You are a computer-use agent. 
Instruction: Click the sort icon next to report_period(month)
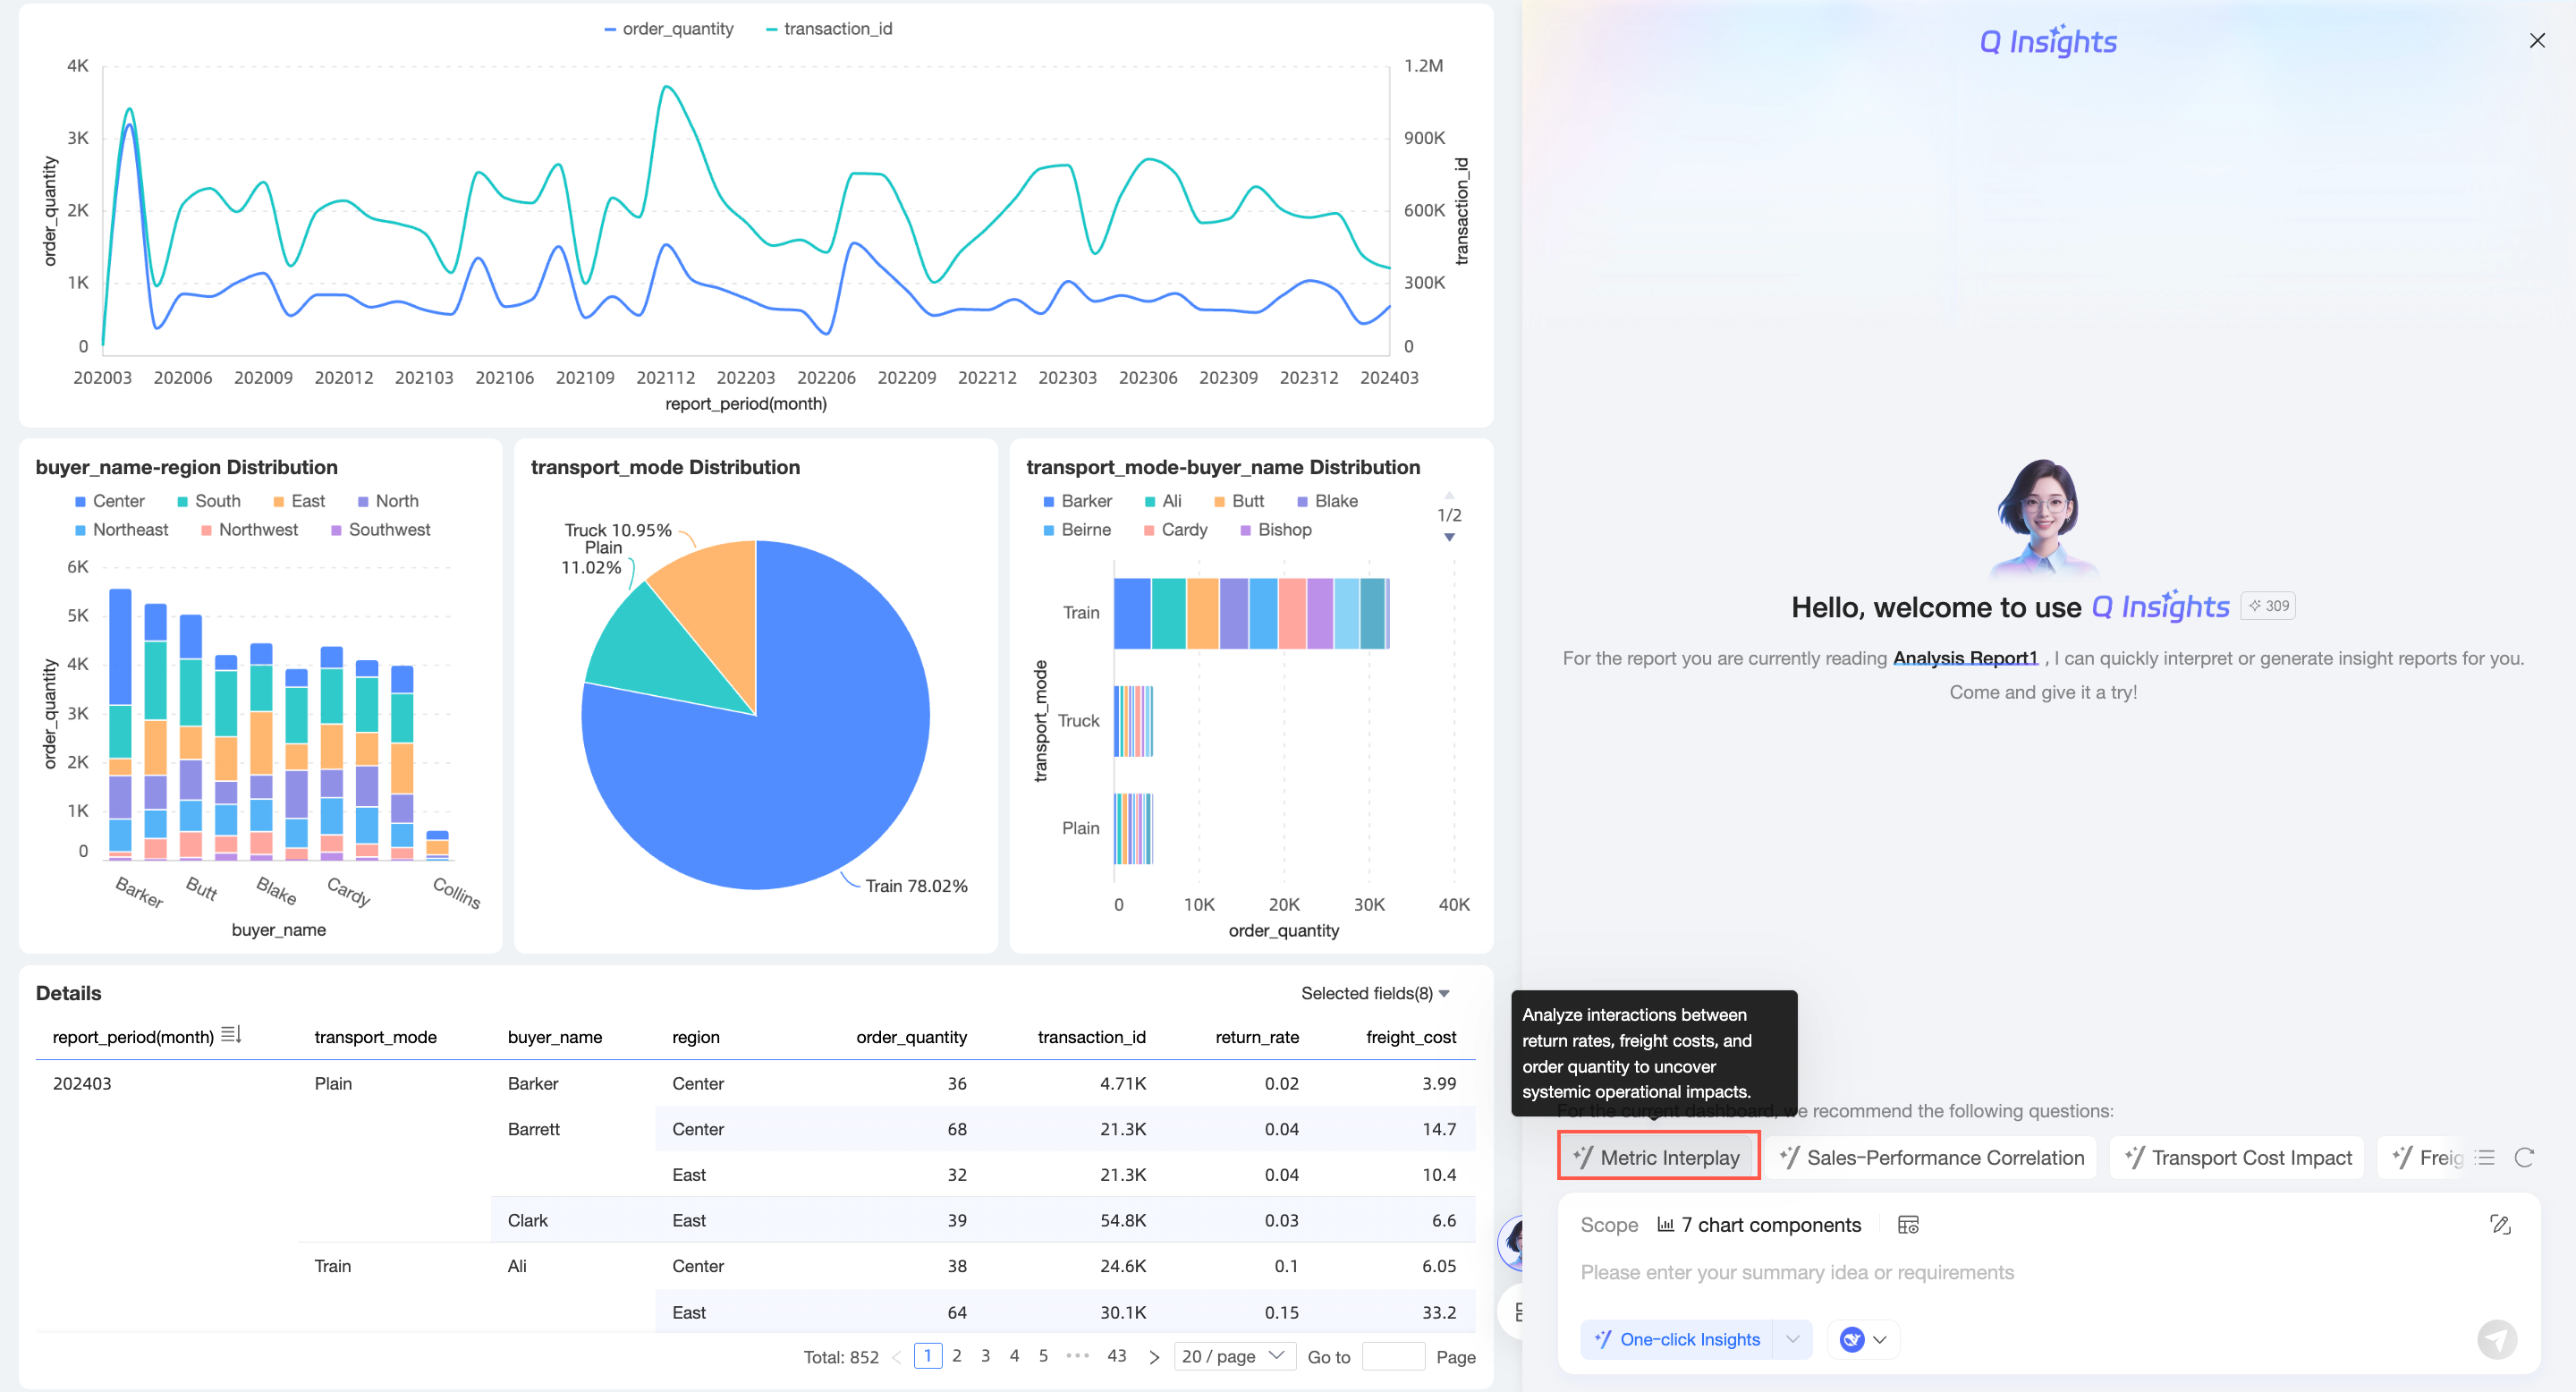tap(231, 1035)
